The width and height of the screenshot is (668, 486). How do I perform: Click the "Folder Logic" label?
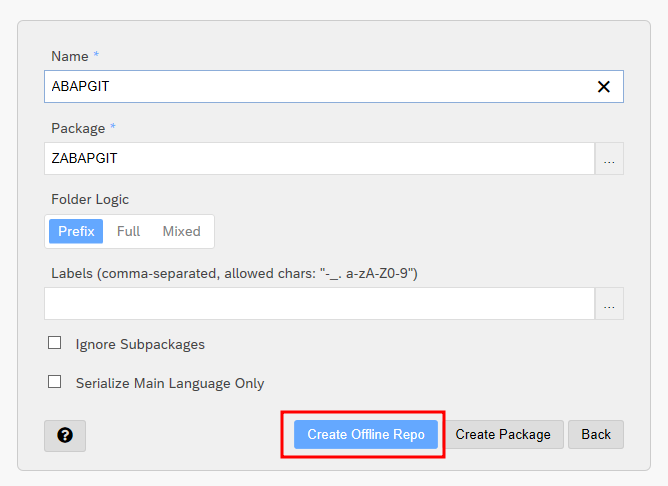coord(90,200)
